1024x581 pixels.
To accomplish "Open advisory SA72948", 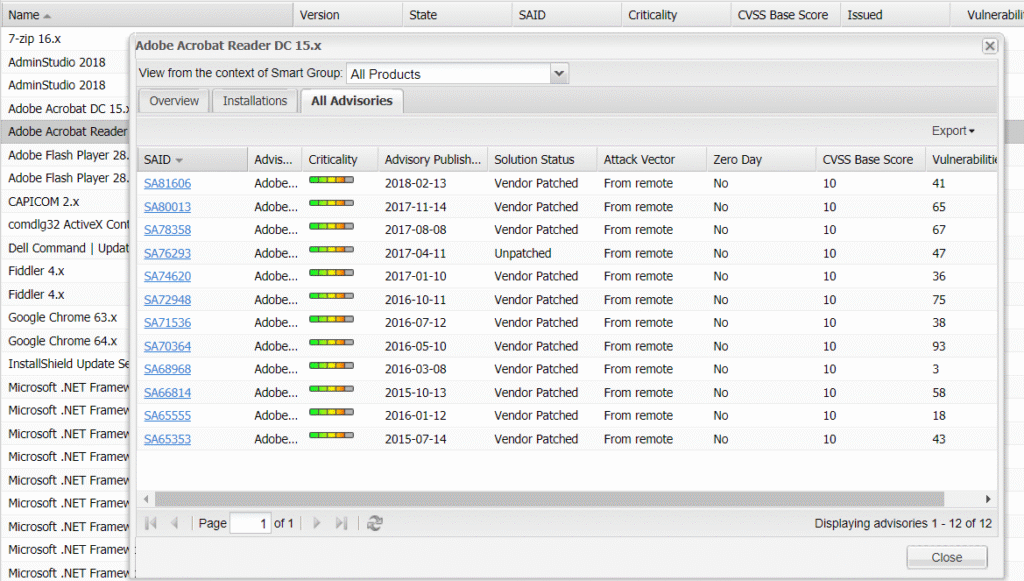I will click(168, 300).
